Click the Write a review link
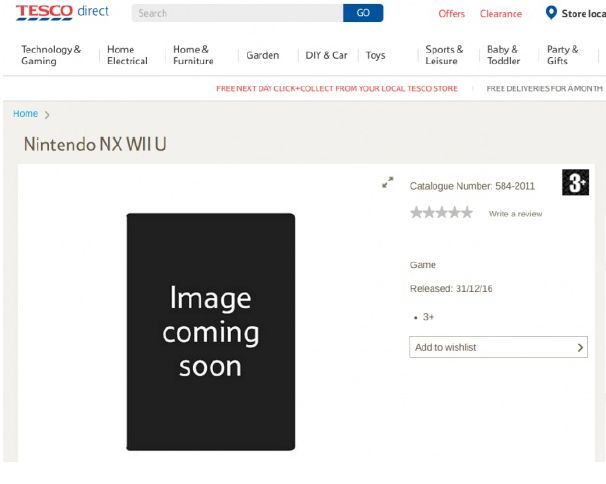This screenshot has height=484, width=606. 515,214
